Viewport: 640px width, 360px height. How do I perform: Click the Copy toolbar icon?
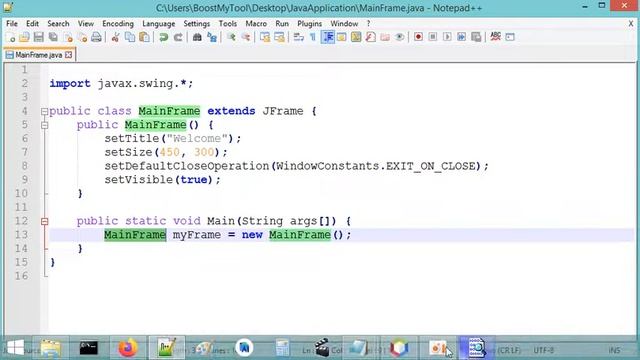pos(130,37)
